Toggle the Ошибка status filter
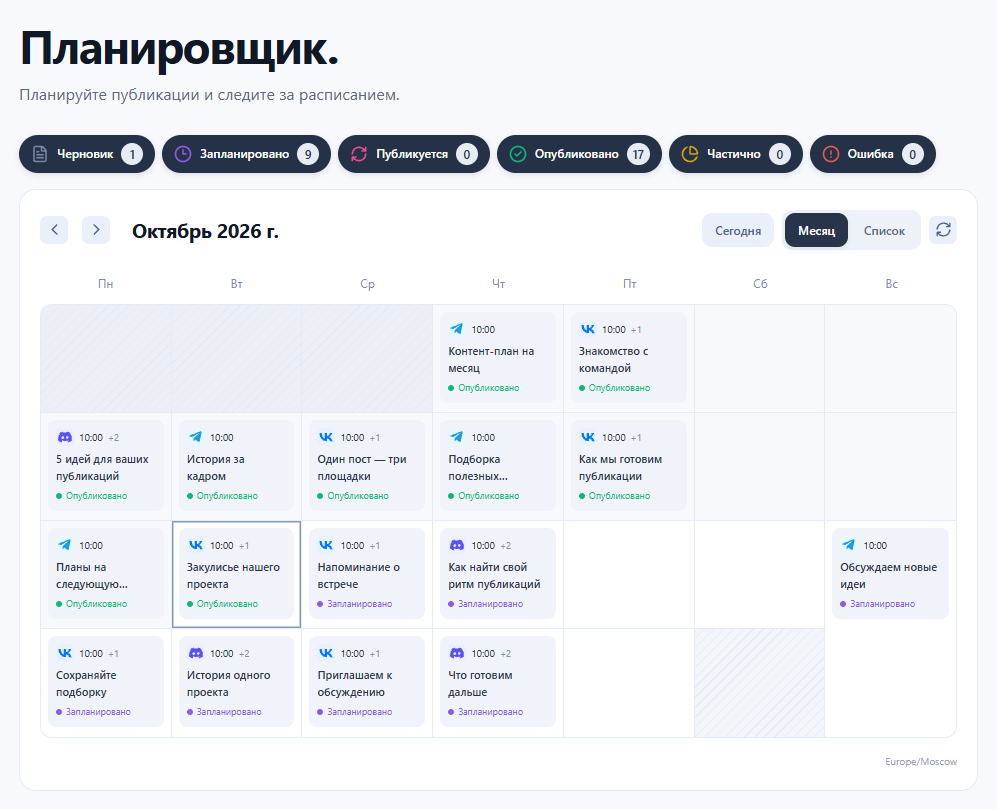This screenshot has height=809, width=997. pos(872,154)
